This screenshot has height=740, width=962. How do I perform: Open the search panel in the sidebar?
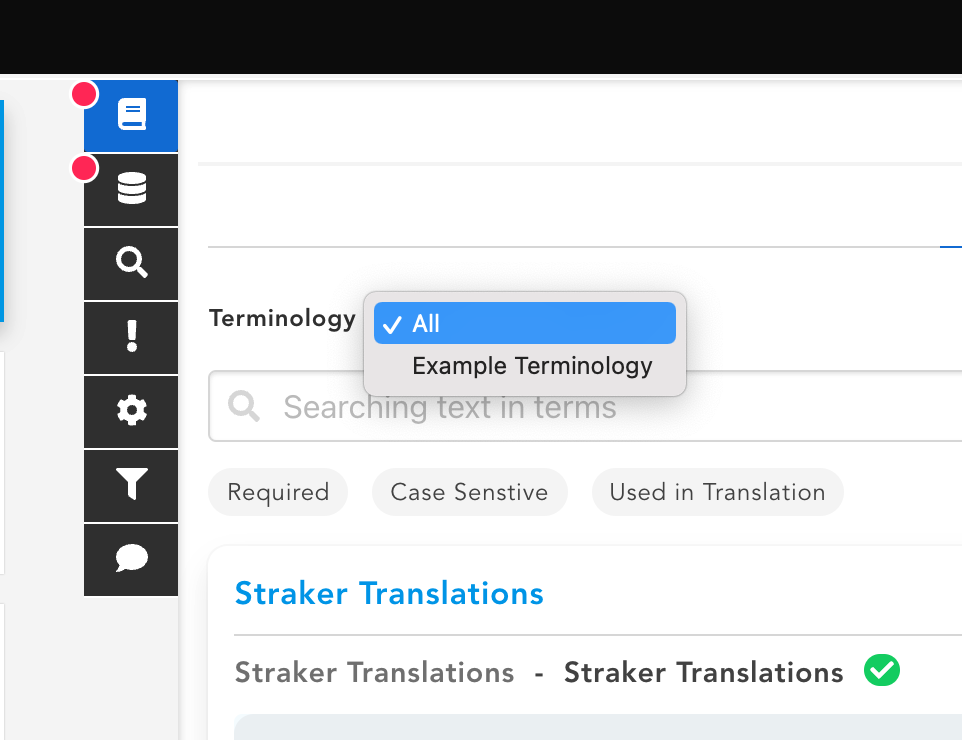pos(131,263)
